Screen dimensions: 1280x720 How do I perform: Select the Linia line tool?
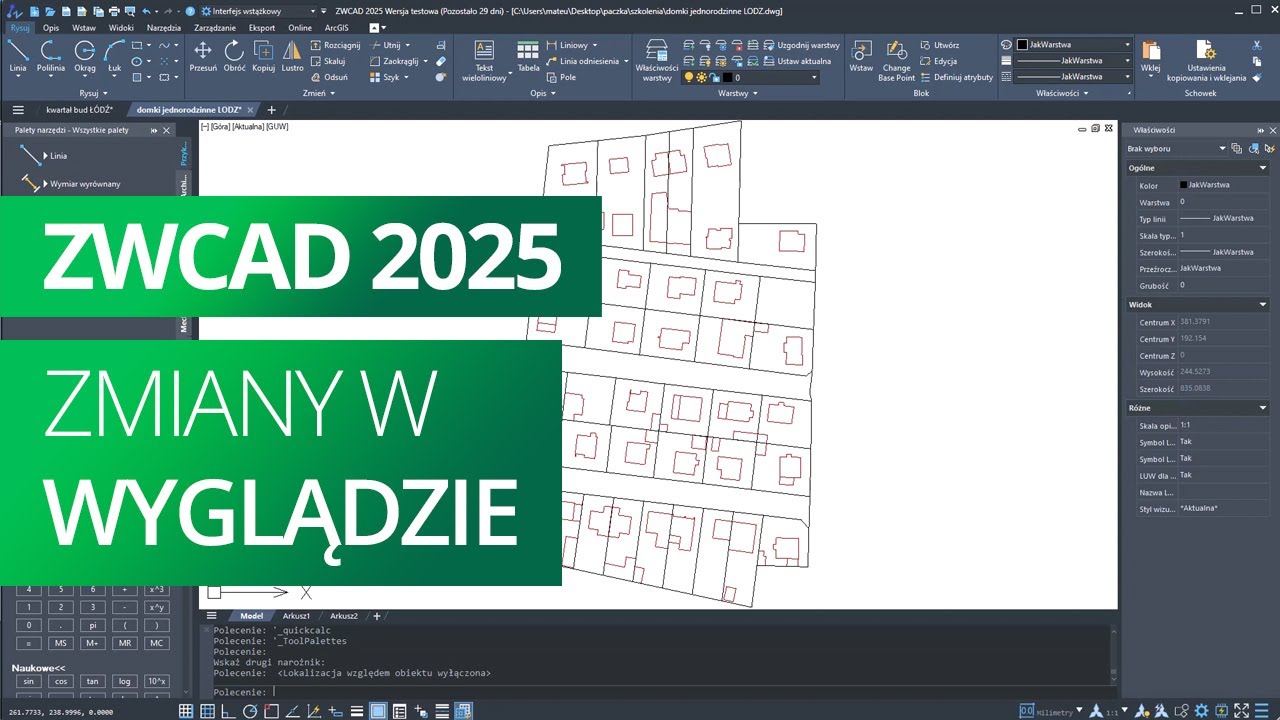18,56
